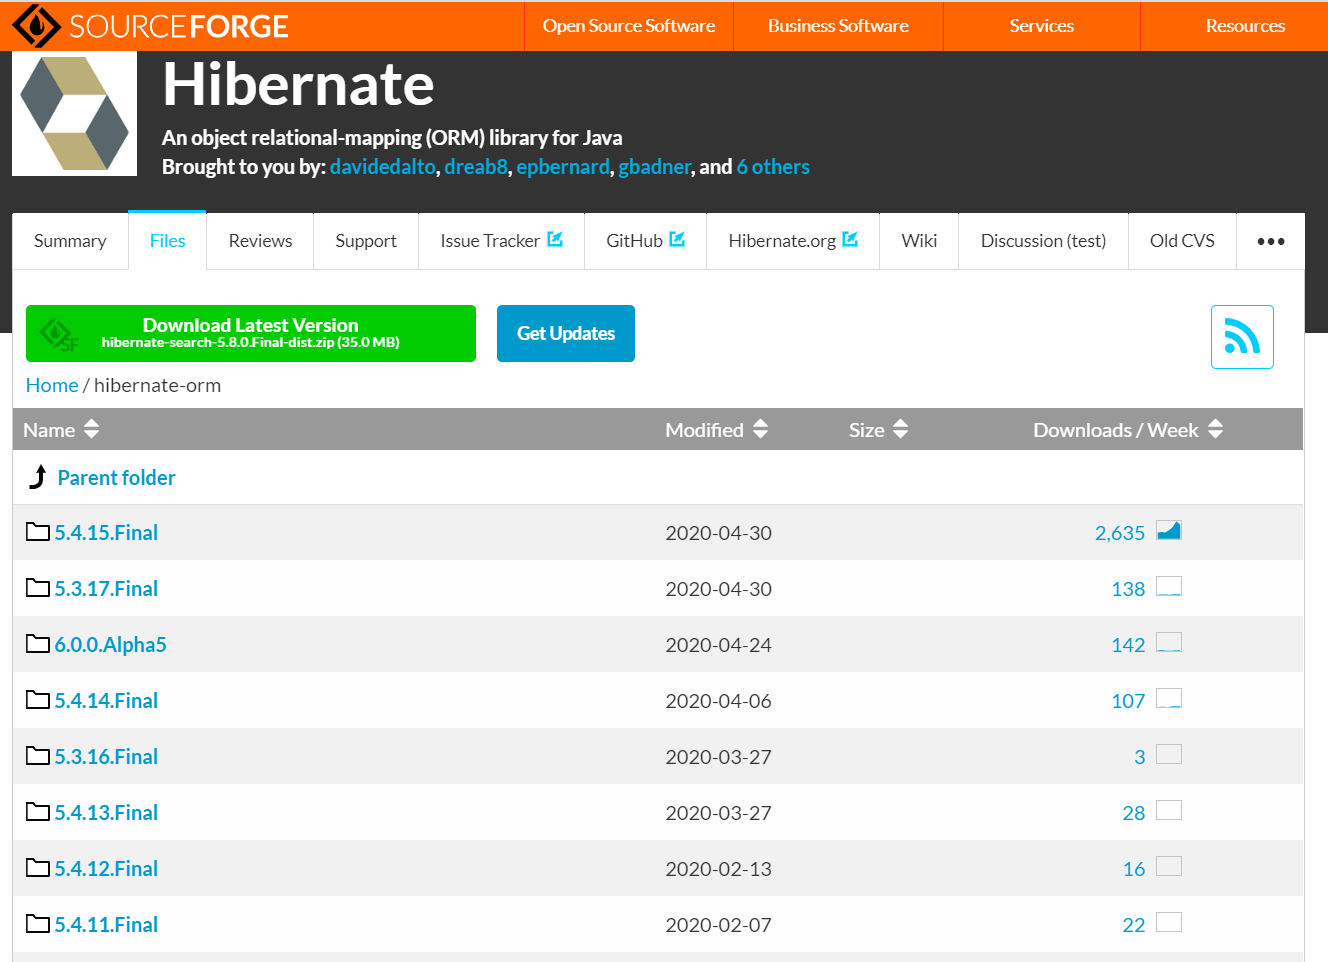Show the 6 others contributors link

point(773,167)
